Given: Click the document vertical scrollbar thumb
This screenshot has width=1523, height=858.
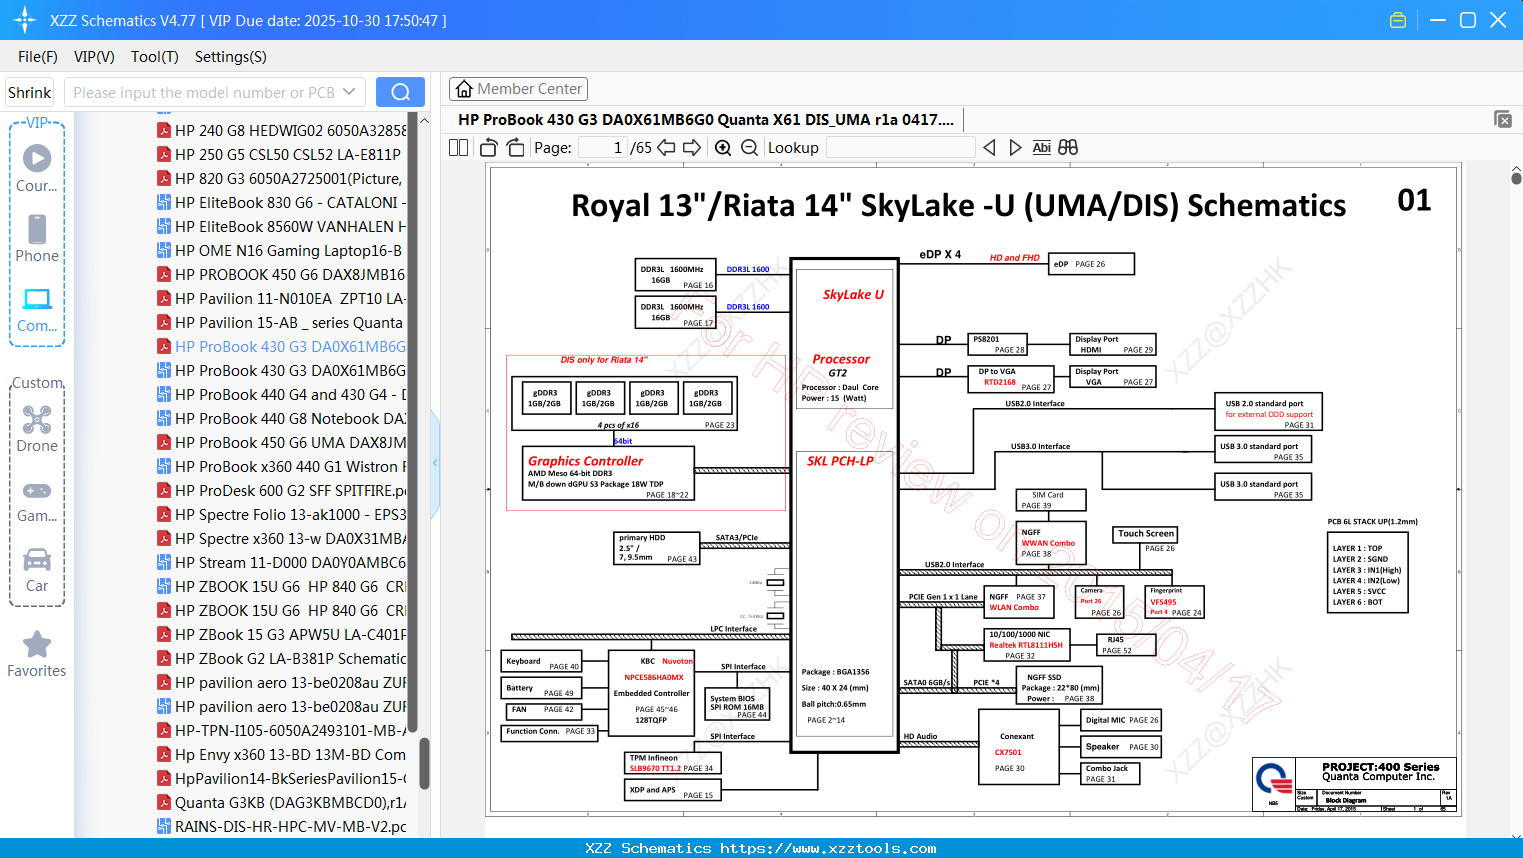Looking at the screenshot, I should coord(1516,177).
